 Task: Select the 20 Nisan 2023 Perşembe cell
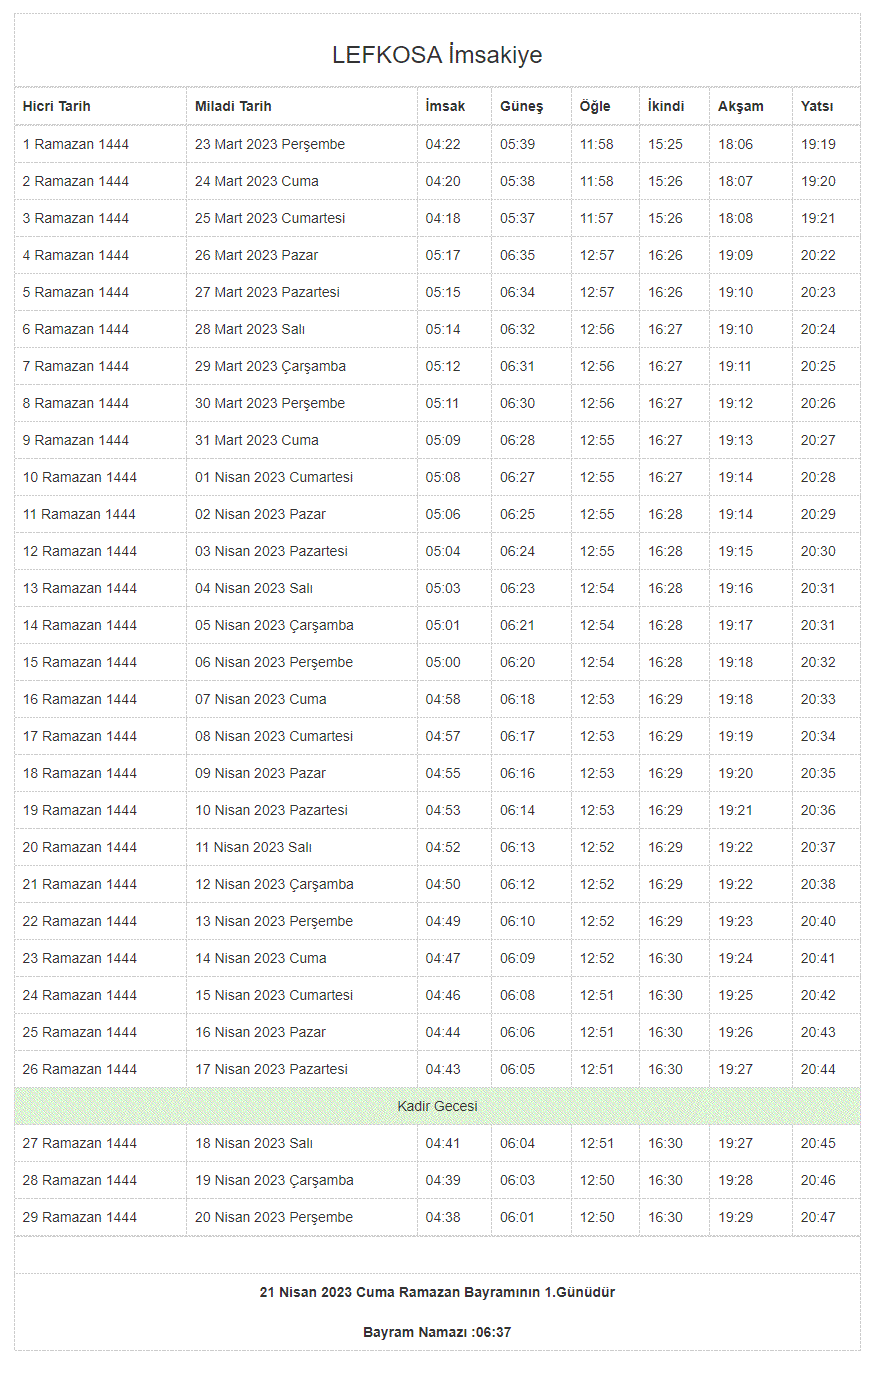tap(274, 1217)
